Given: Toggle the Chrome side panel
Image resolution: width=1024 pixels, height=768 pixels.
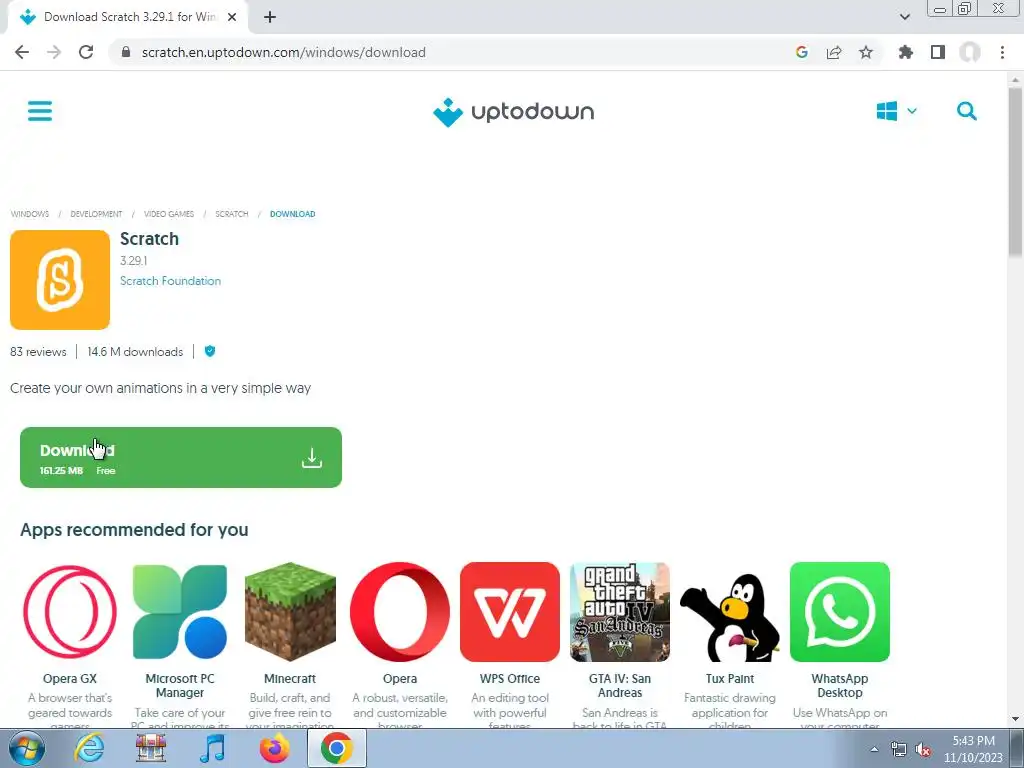Looking at the screenshot, I should (938, 52).
